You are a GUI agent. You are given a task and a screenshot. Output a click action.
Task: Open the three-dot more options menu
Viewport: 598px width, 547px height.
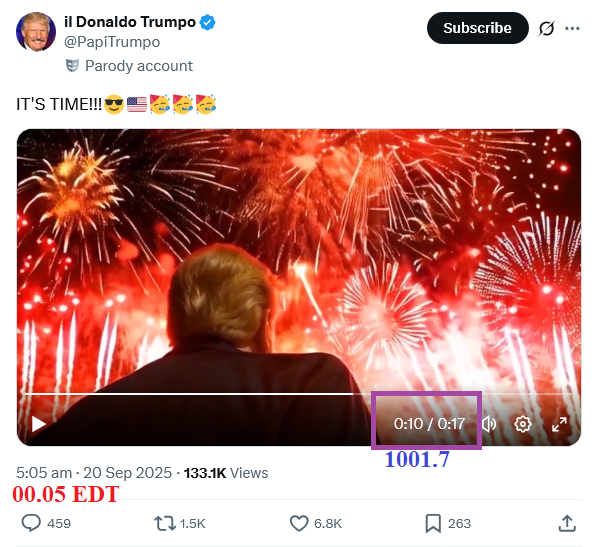pos(572,28)
